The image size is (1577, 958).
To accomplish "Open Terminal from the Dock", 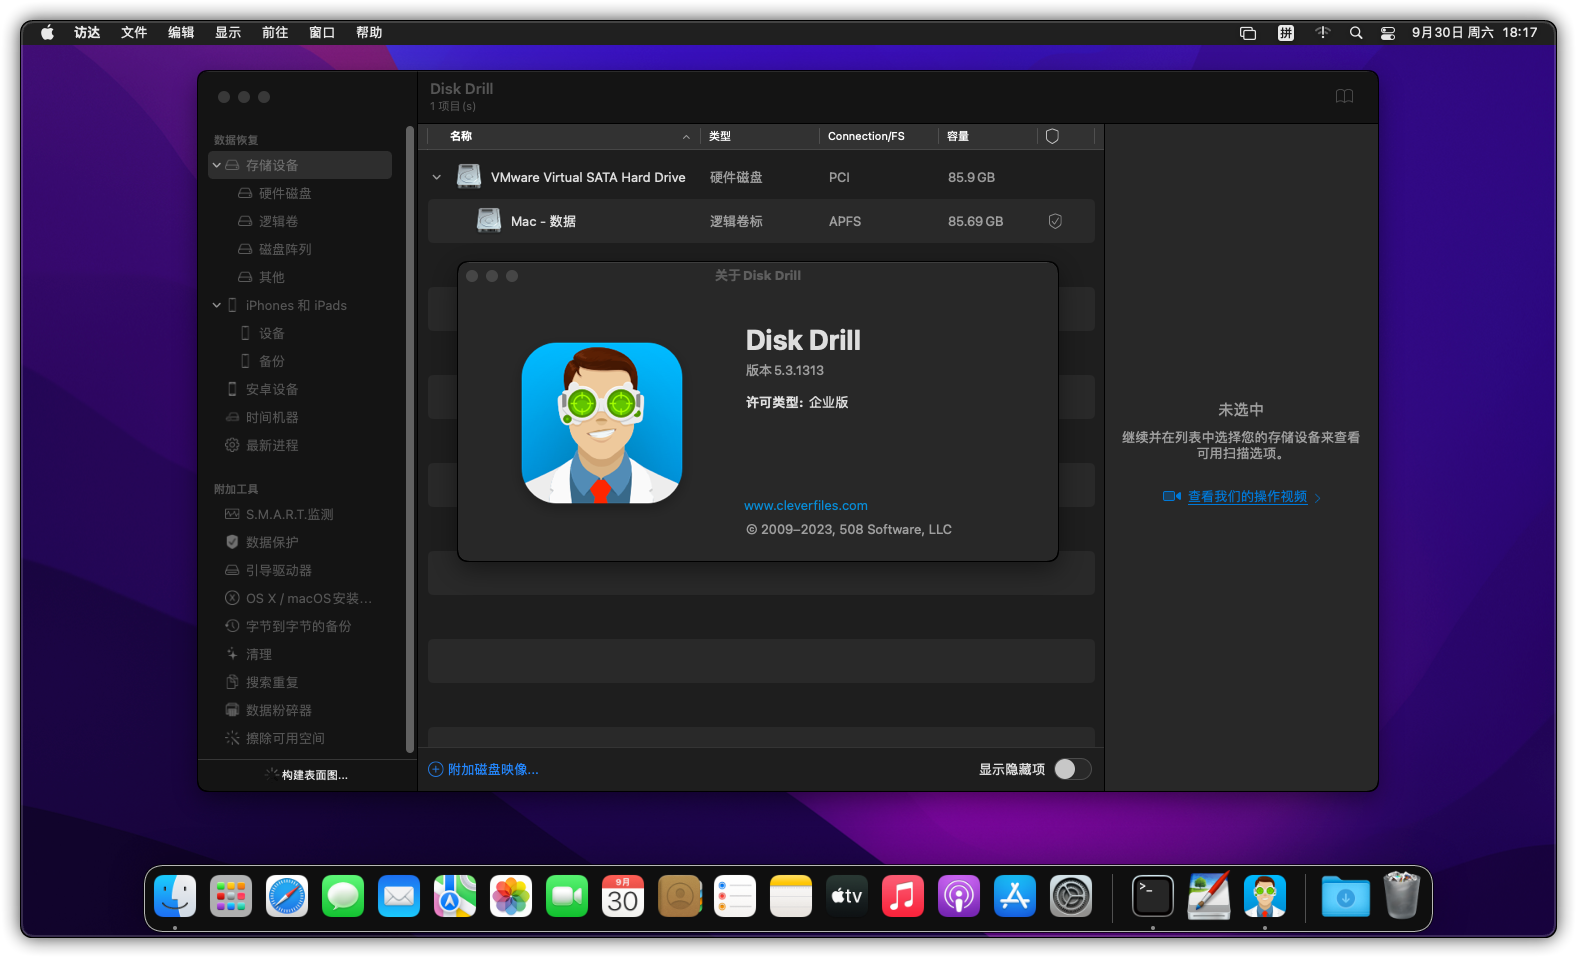I will pyautogui.click(x=1153, y=896).
